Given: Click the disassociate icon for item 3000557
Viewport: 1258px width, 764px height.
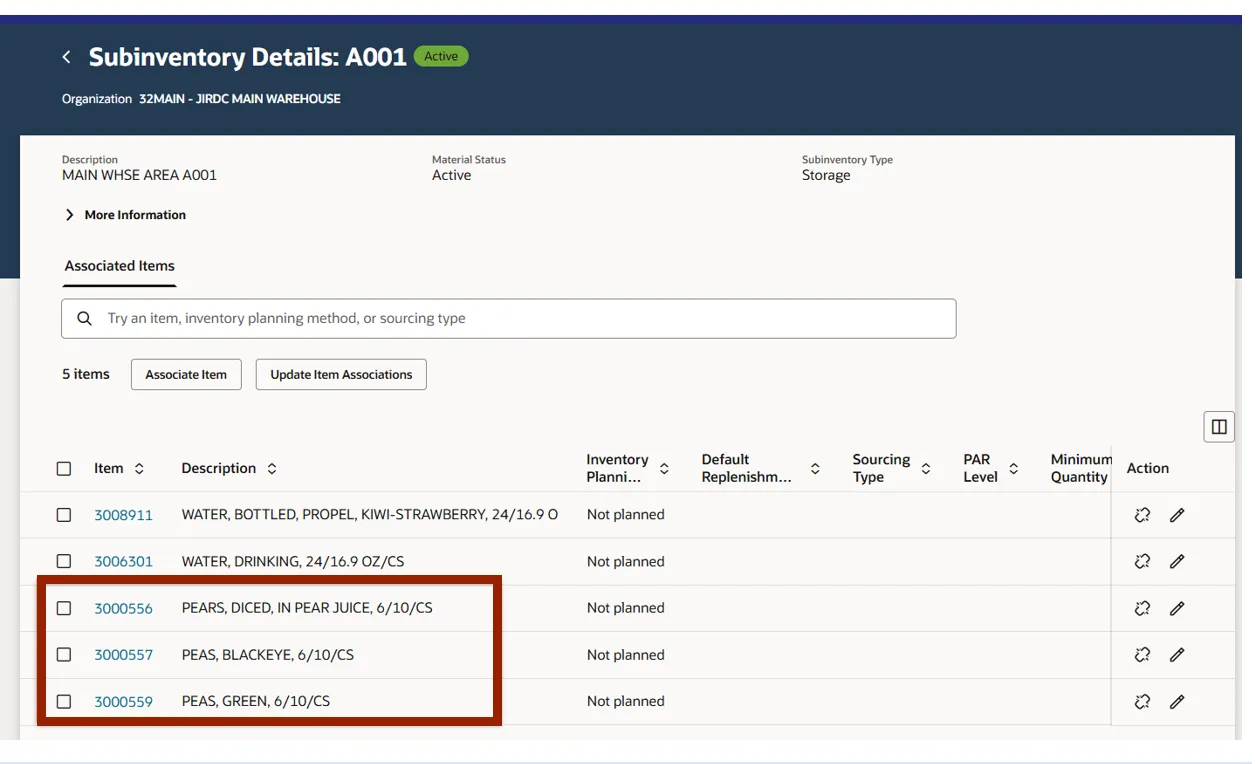Looking at the screenshot, I should (x=1142, y=655).
